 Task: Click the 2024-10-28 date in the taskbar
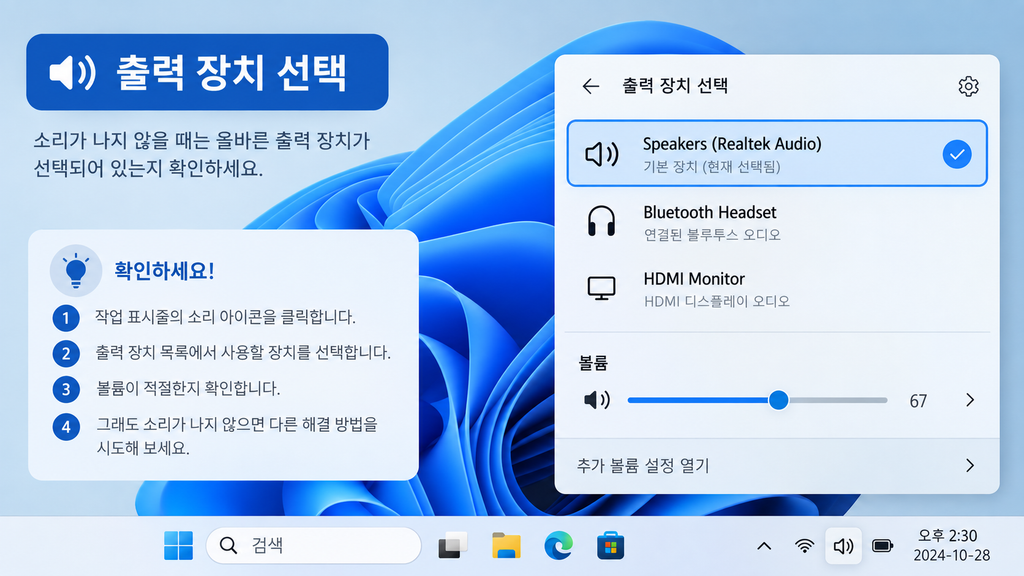pos(952,555)
